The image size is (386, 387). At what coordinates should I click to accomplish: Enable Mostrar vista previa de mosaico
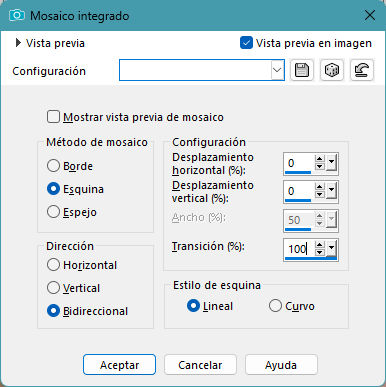(53, 117)
